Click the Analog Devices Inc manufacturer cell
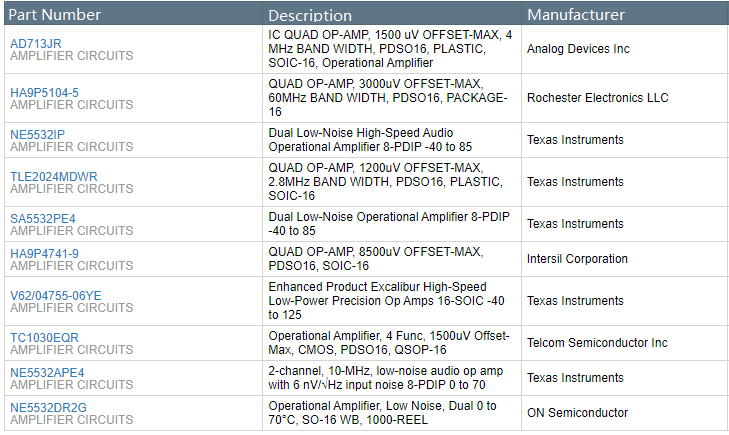The image size is (729, 435). pos(578,49)
